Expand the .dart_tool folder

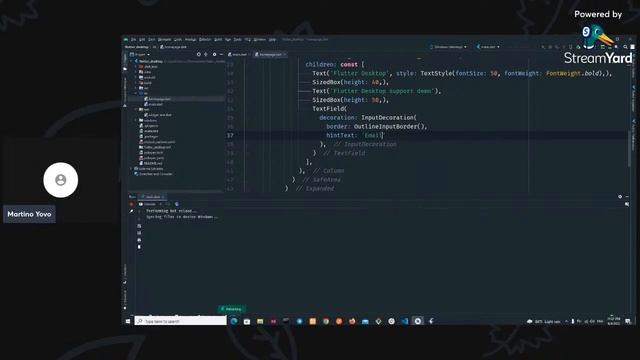136,67
